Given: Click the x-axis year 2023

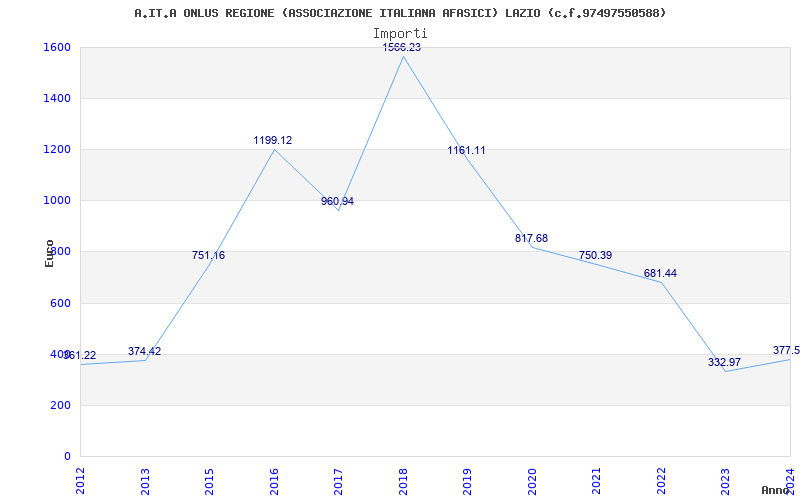Looking at the screenshot, I should 726,481.
